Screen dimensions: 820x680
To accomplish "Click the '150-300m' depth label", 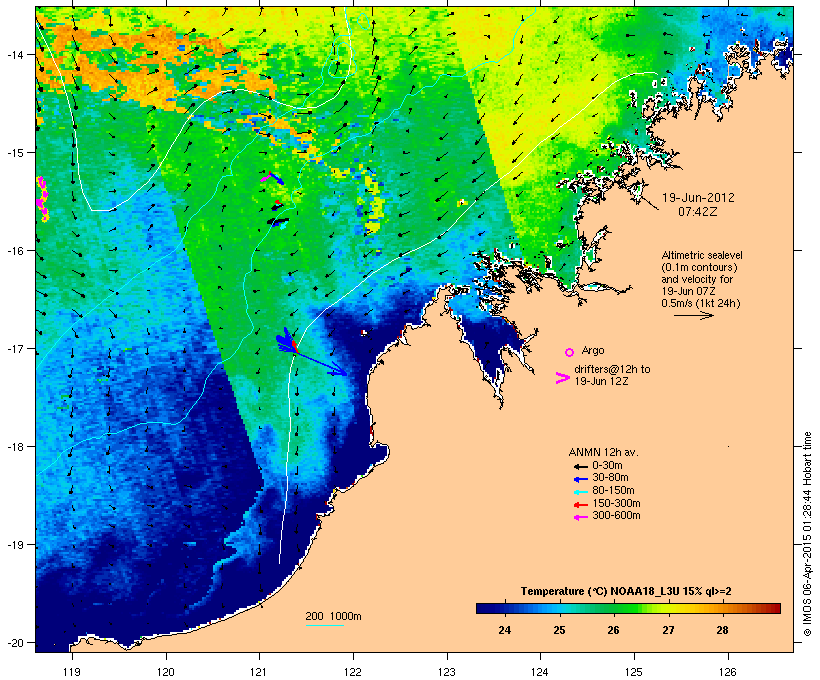I will pos(616,503).
